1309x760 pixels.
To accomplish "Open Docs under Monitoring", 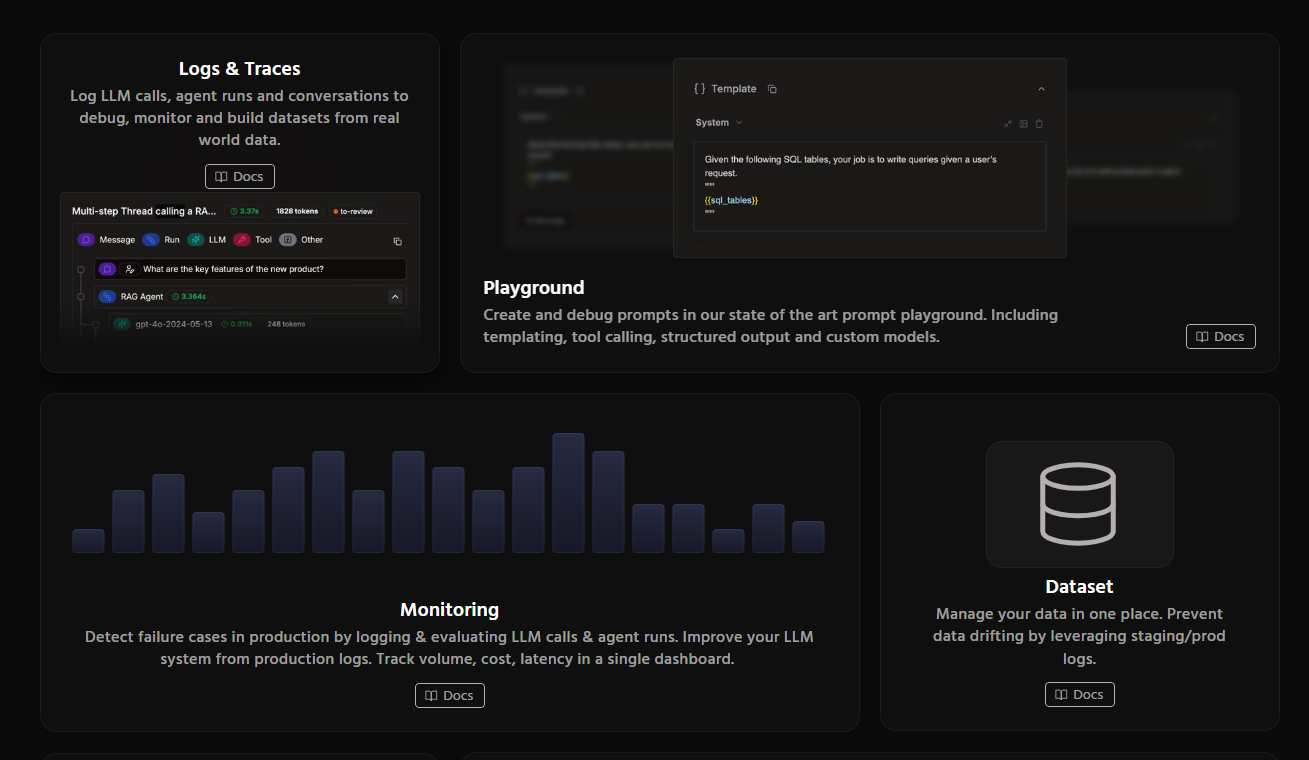I will [450, 695].
